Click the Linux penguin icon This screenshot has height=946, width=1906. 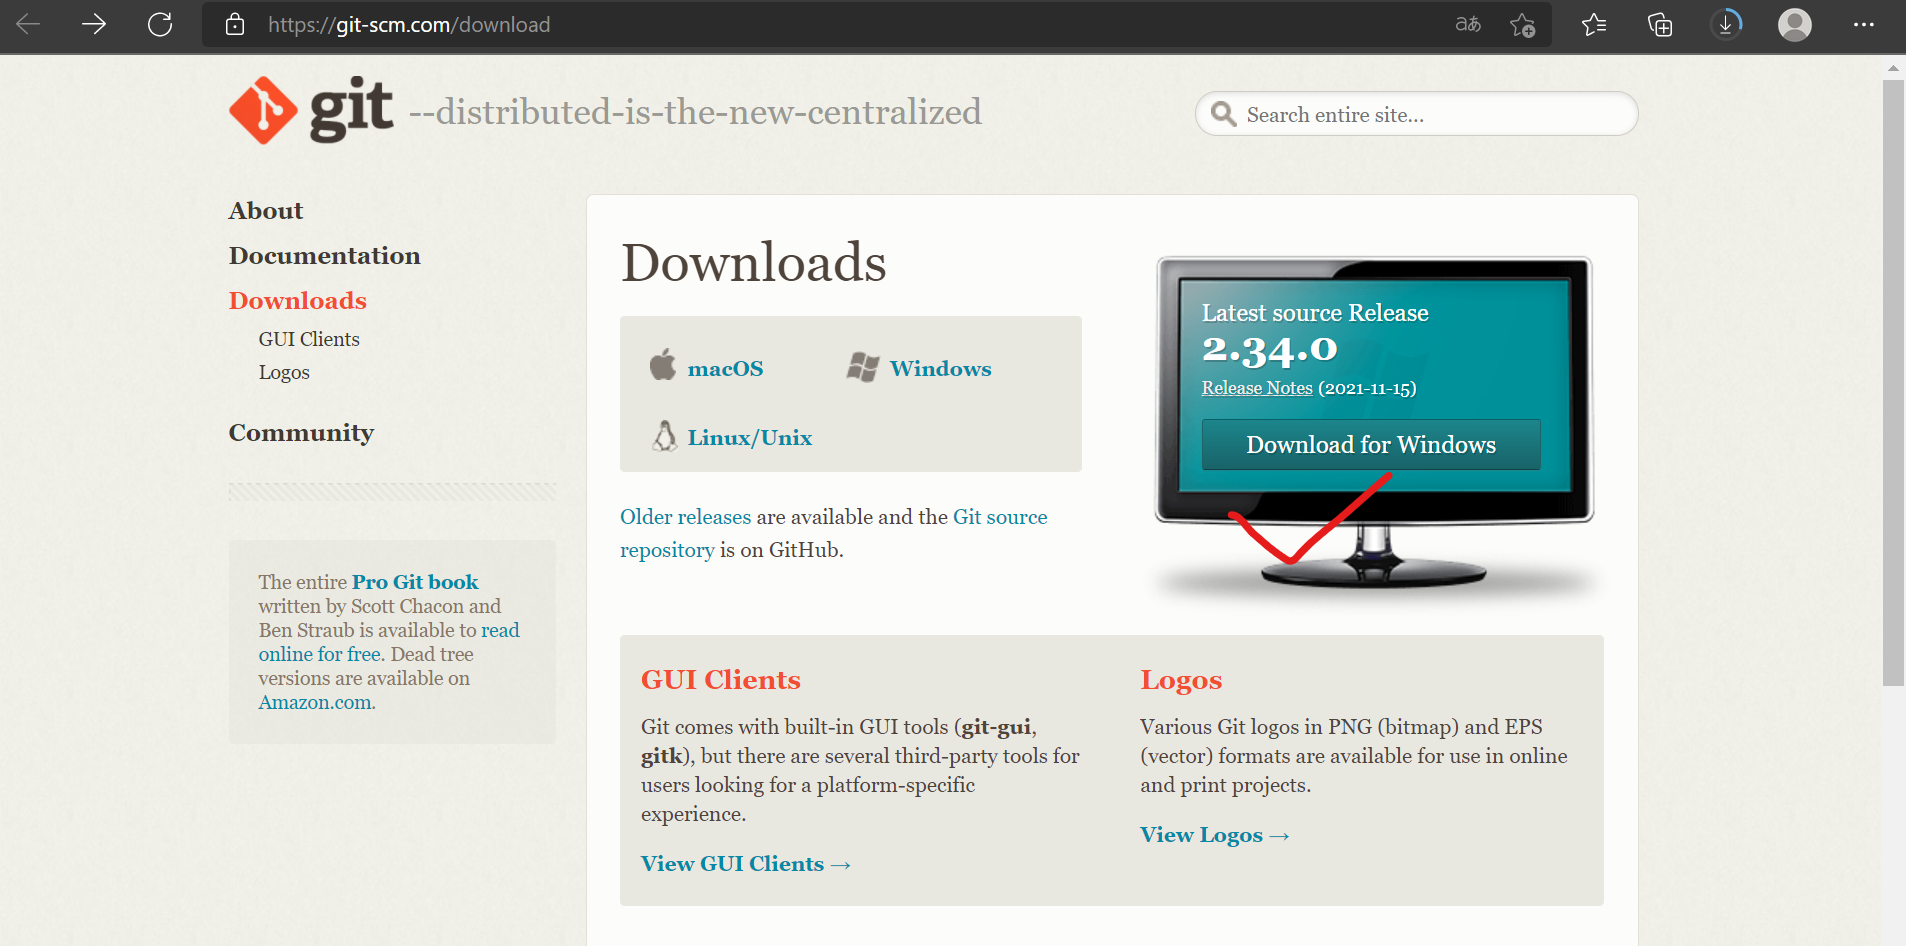pyautogui.click(x=665, y=436)
